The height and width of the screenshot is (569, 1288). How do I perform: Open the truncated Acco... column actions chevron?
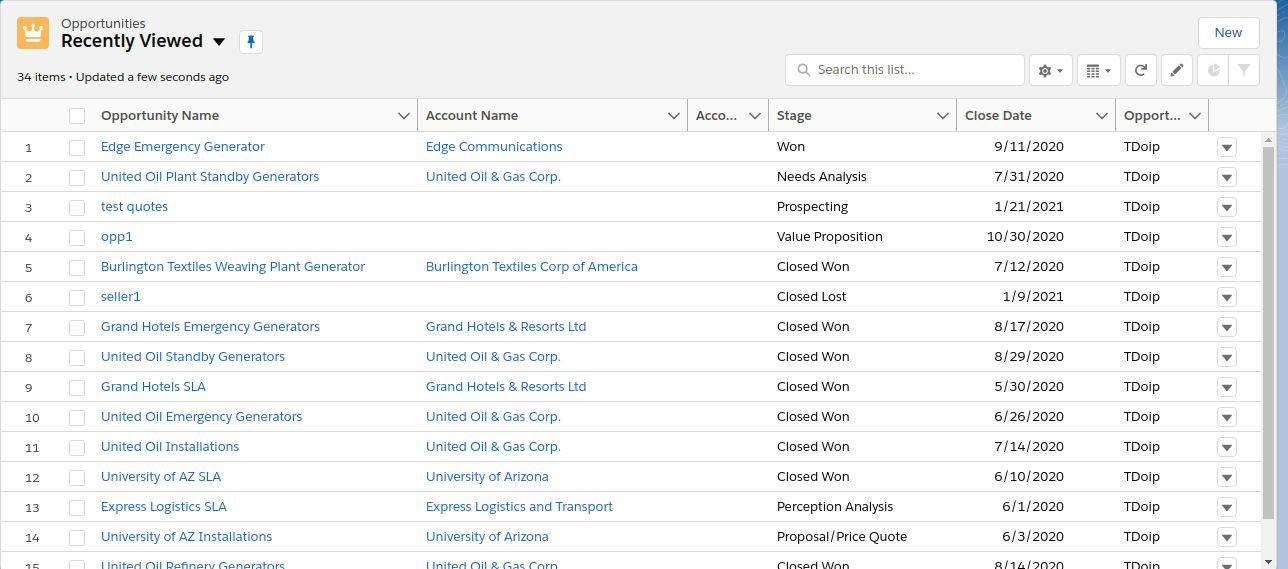(755, 116)
